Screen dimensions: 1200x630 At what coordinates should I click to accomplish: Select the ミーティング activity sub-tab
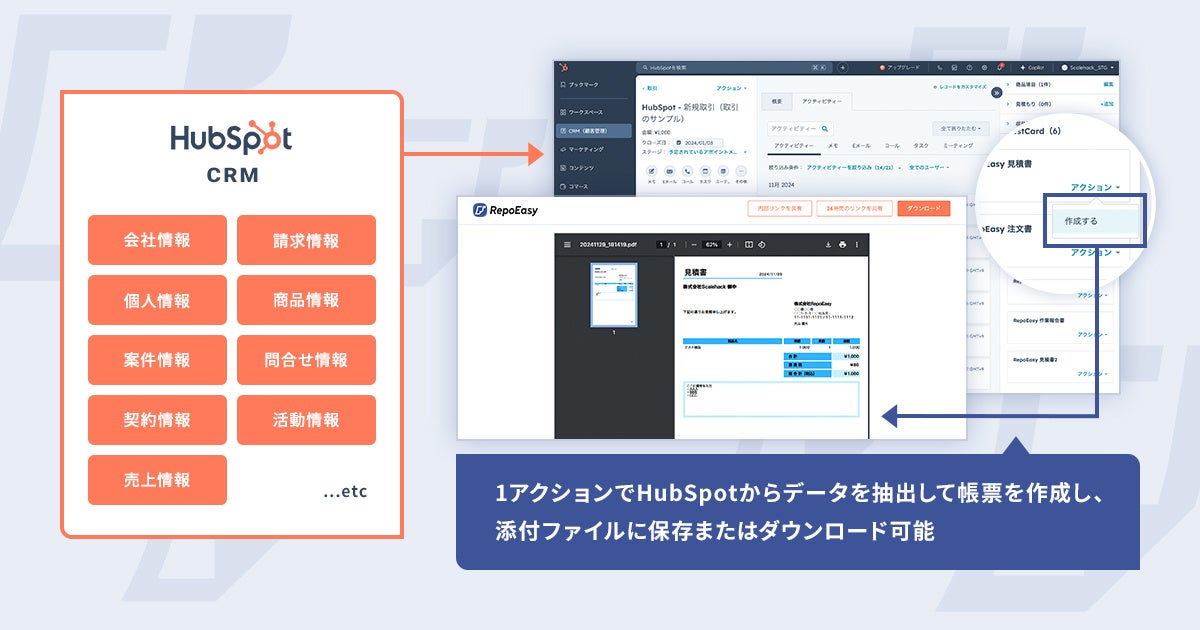pyautogui.click(x=957, y=145)
